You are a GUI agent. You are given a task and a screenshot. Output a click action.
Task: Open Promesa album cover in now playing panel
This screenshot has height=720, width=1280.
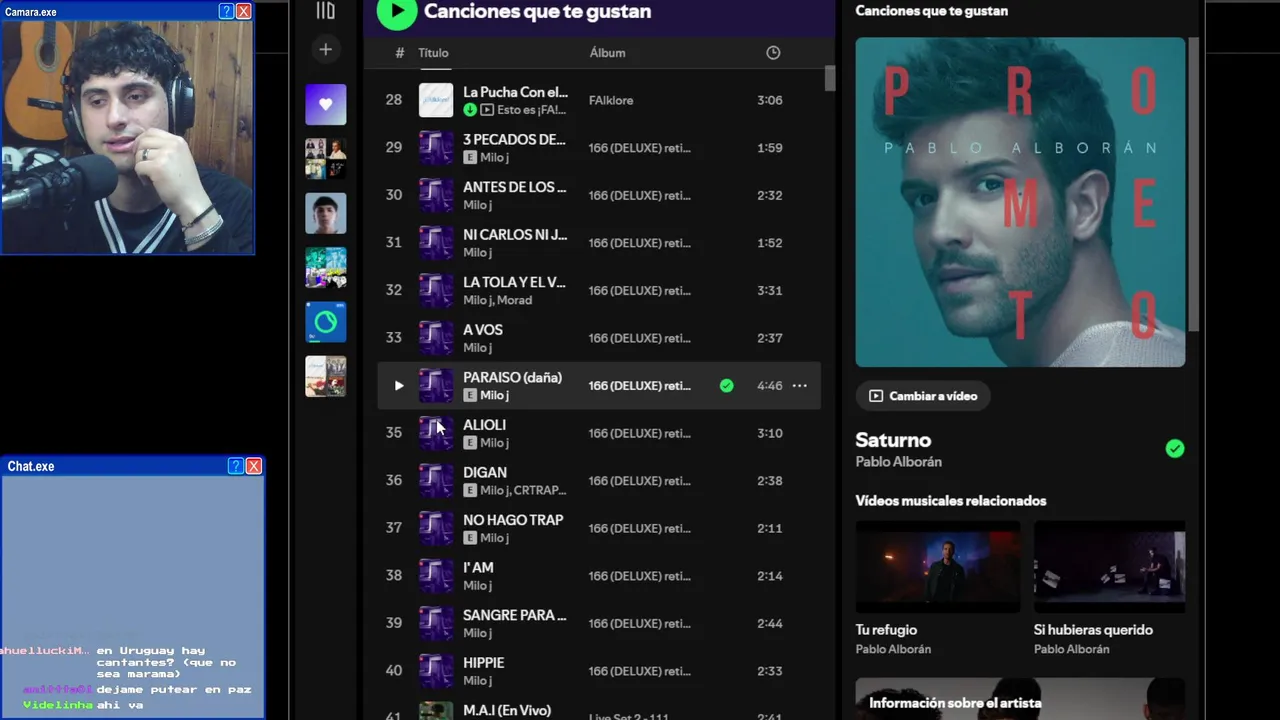[1020, 202]
